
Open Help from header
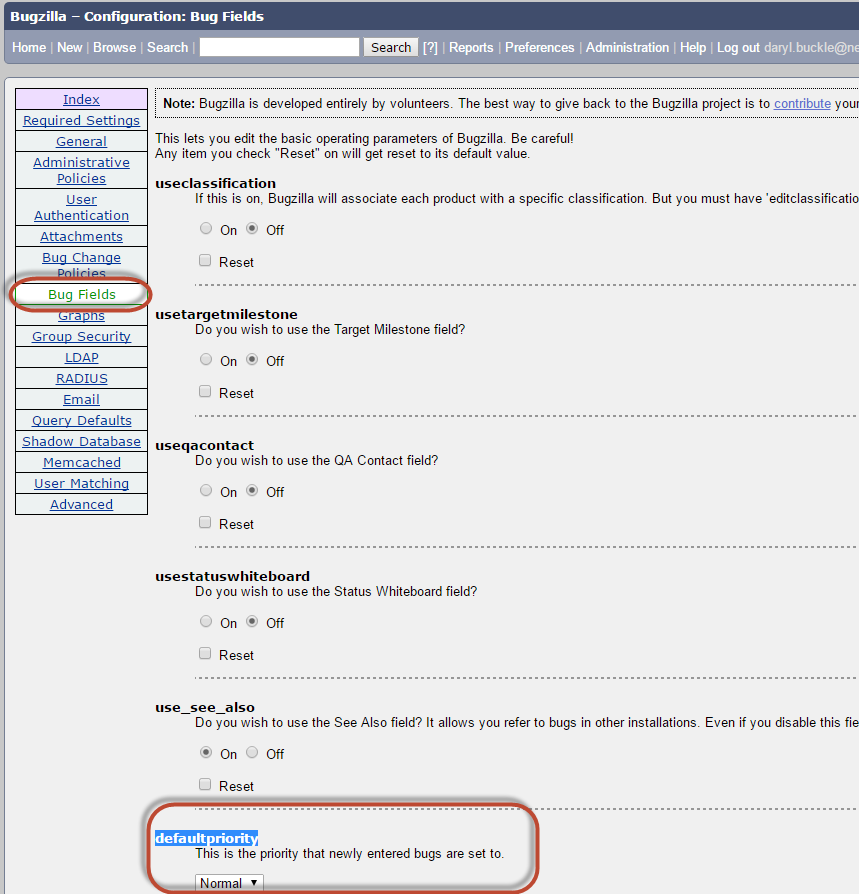tap(693, 47)
